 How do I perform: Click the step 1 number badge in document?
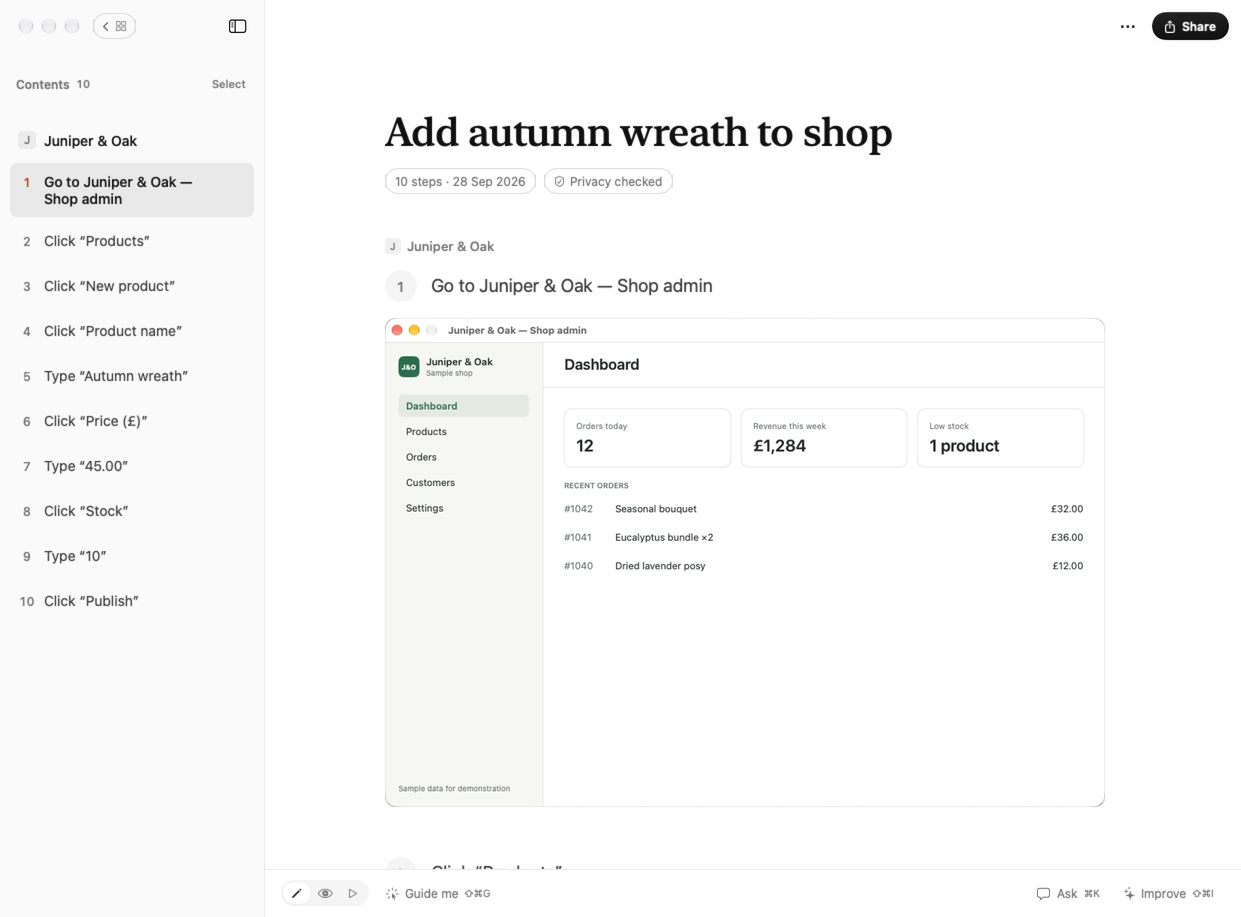(x=401, y=286)
